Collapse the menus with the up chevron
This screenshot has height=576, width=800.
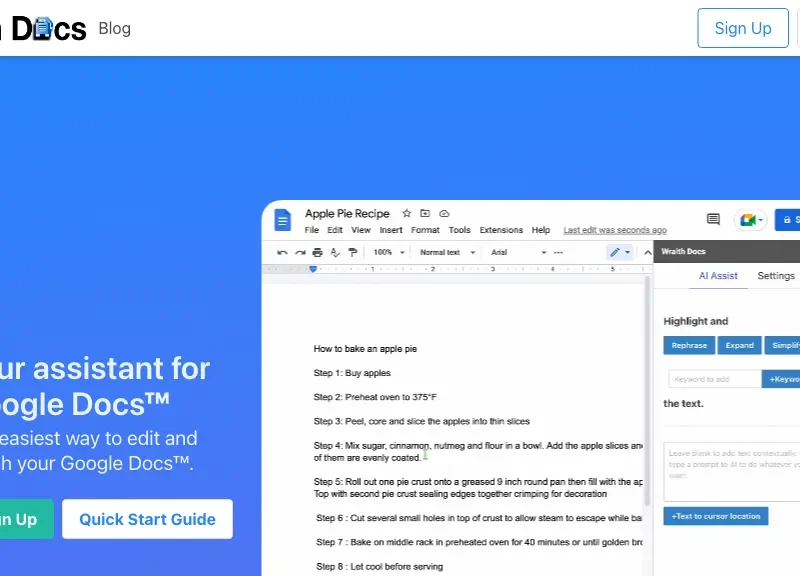point(647,252)
